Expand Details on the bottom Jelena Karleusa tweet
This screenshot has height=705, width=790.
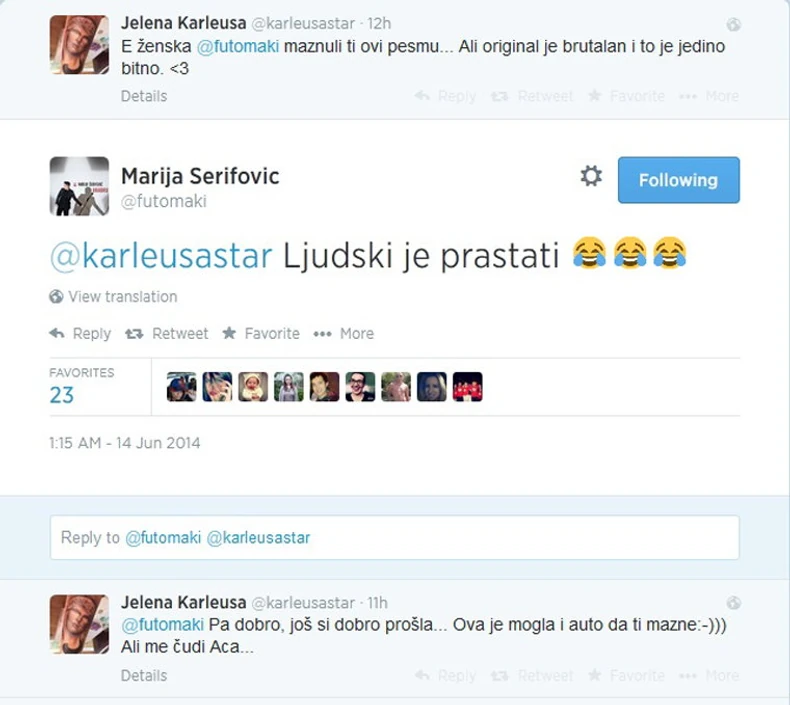click(144, 676)
